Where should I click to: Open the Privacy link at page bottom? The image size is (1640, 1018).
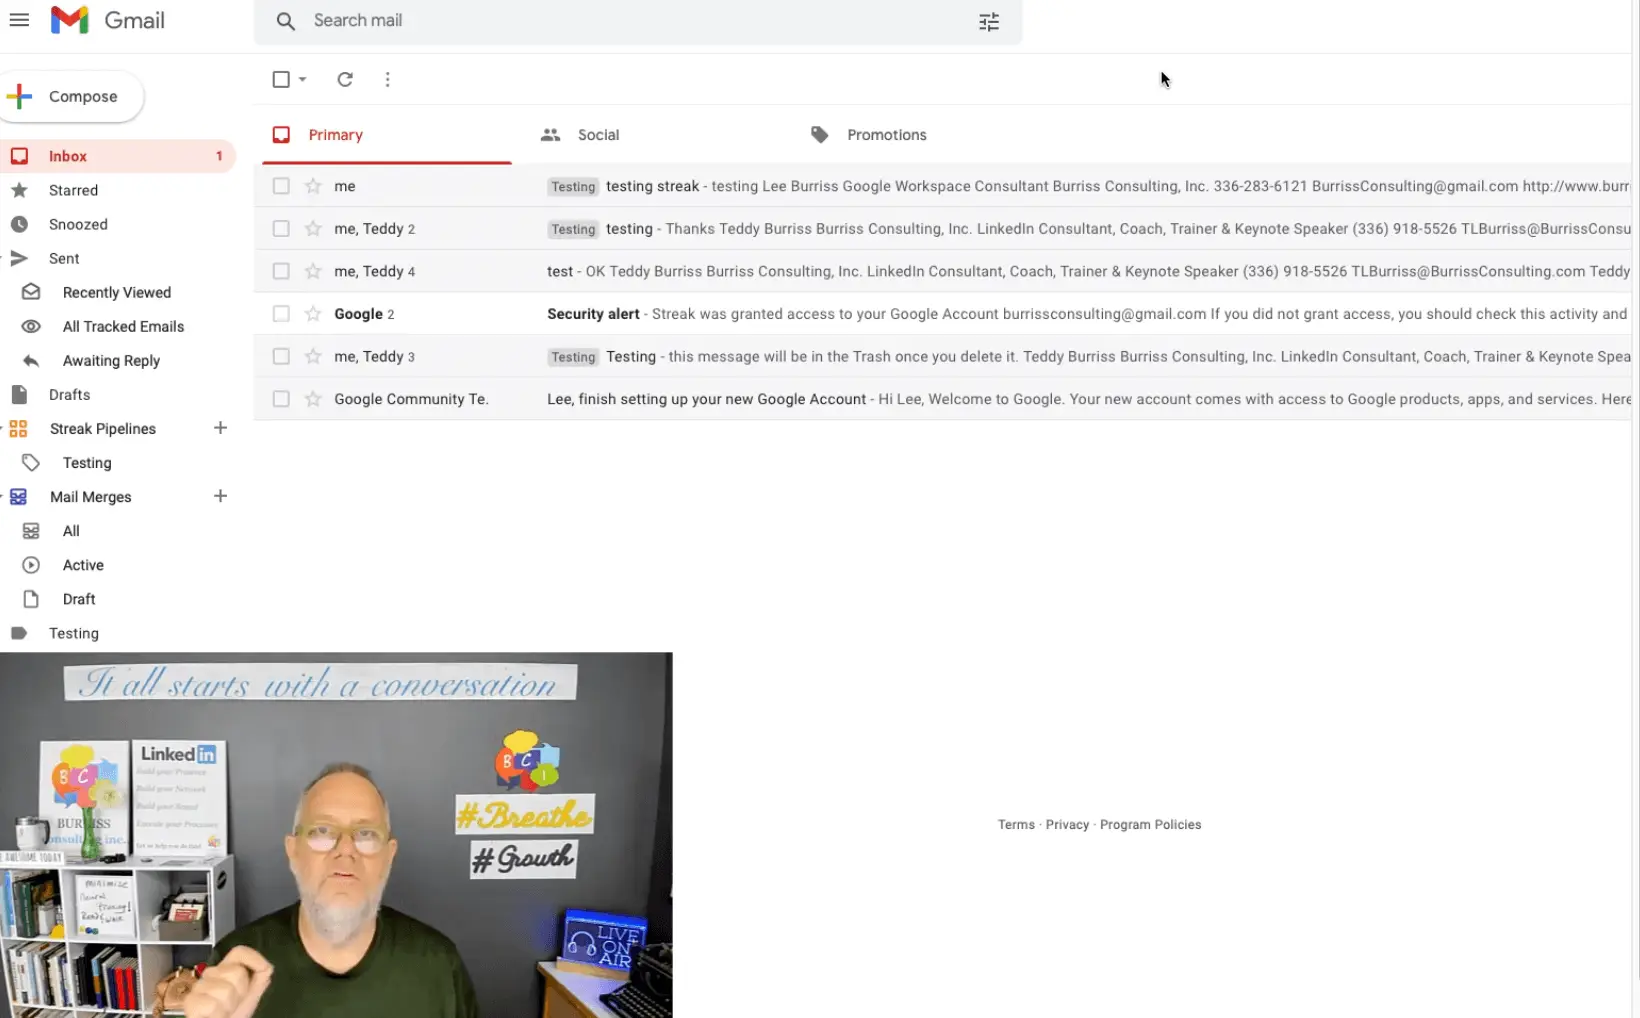click(1067, 824)
